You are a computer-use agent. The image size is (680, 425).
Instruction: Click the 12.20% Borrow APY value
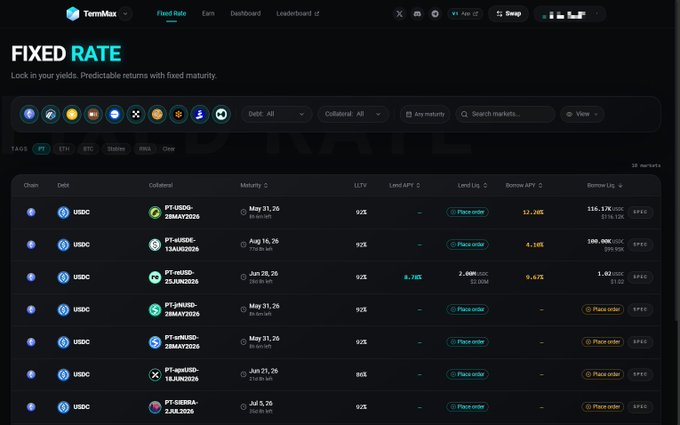(533, 212)
